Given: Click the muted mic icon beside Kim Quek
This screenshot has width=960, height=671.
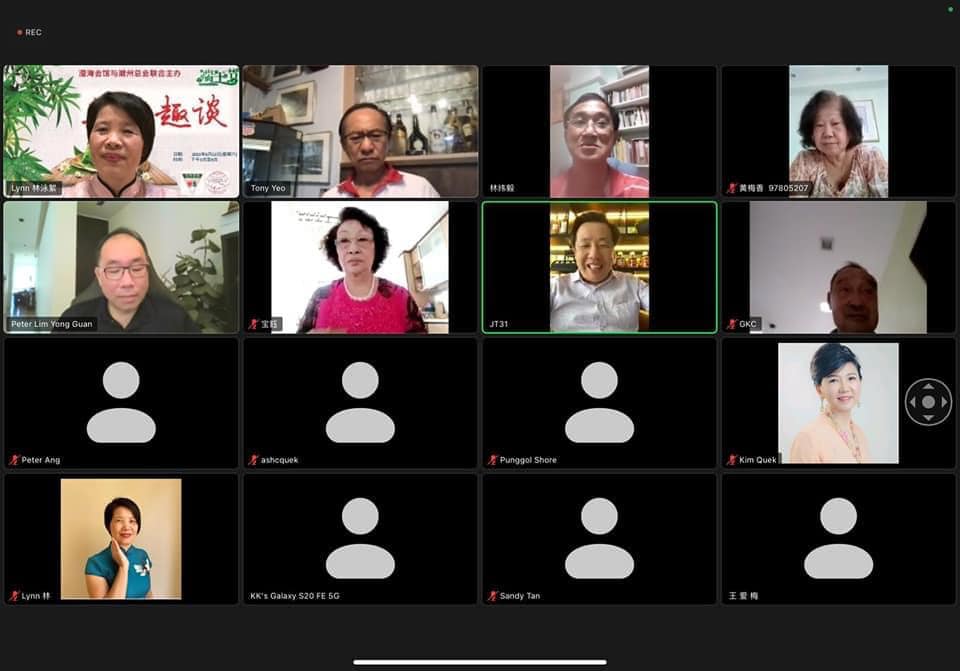Looking at the screenshot, I should coord(732,460).
